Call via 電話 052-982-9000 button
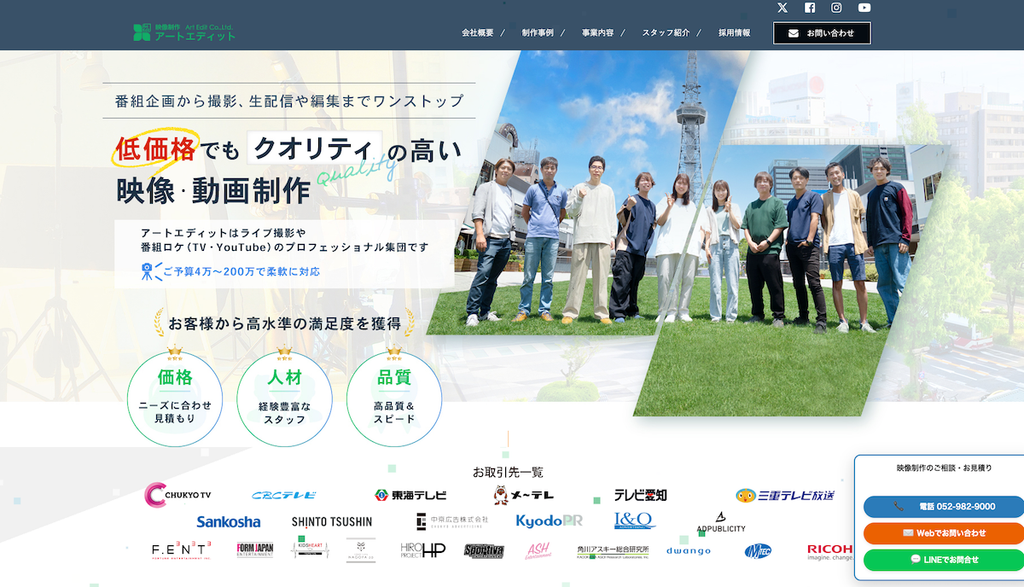1024x587 pixels. [943, 507]
